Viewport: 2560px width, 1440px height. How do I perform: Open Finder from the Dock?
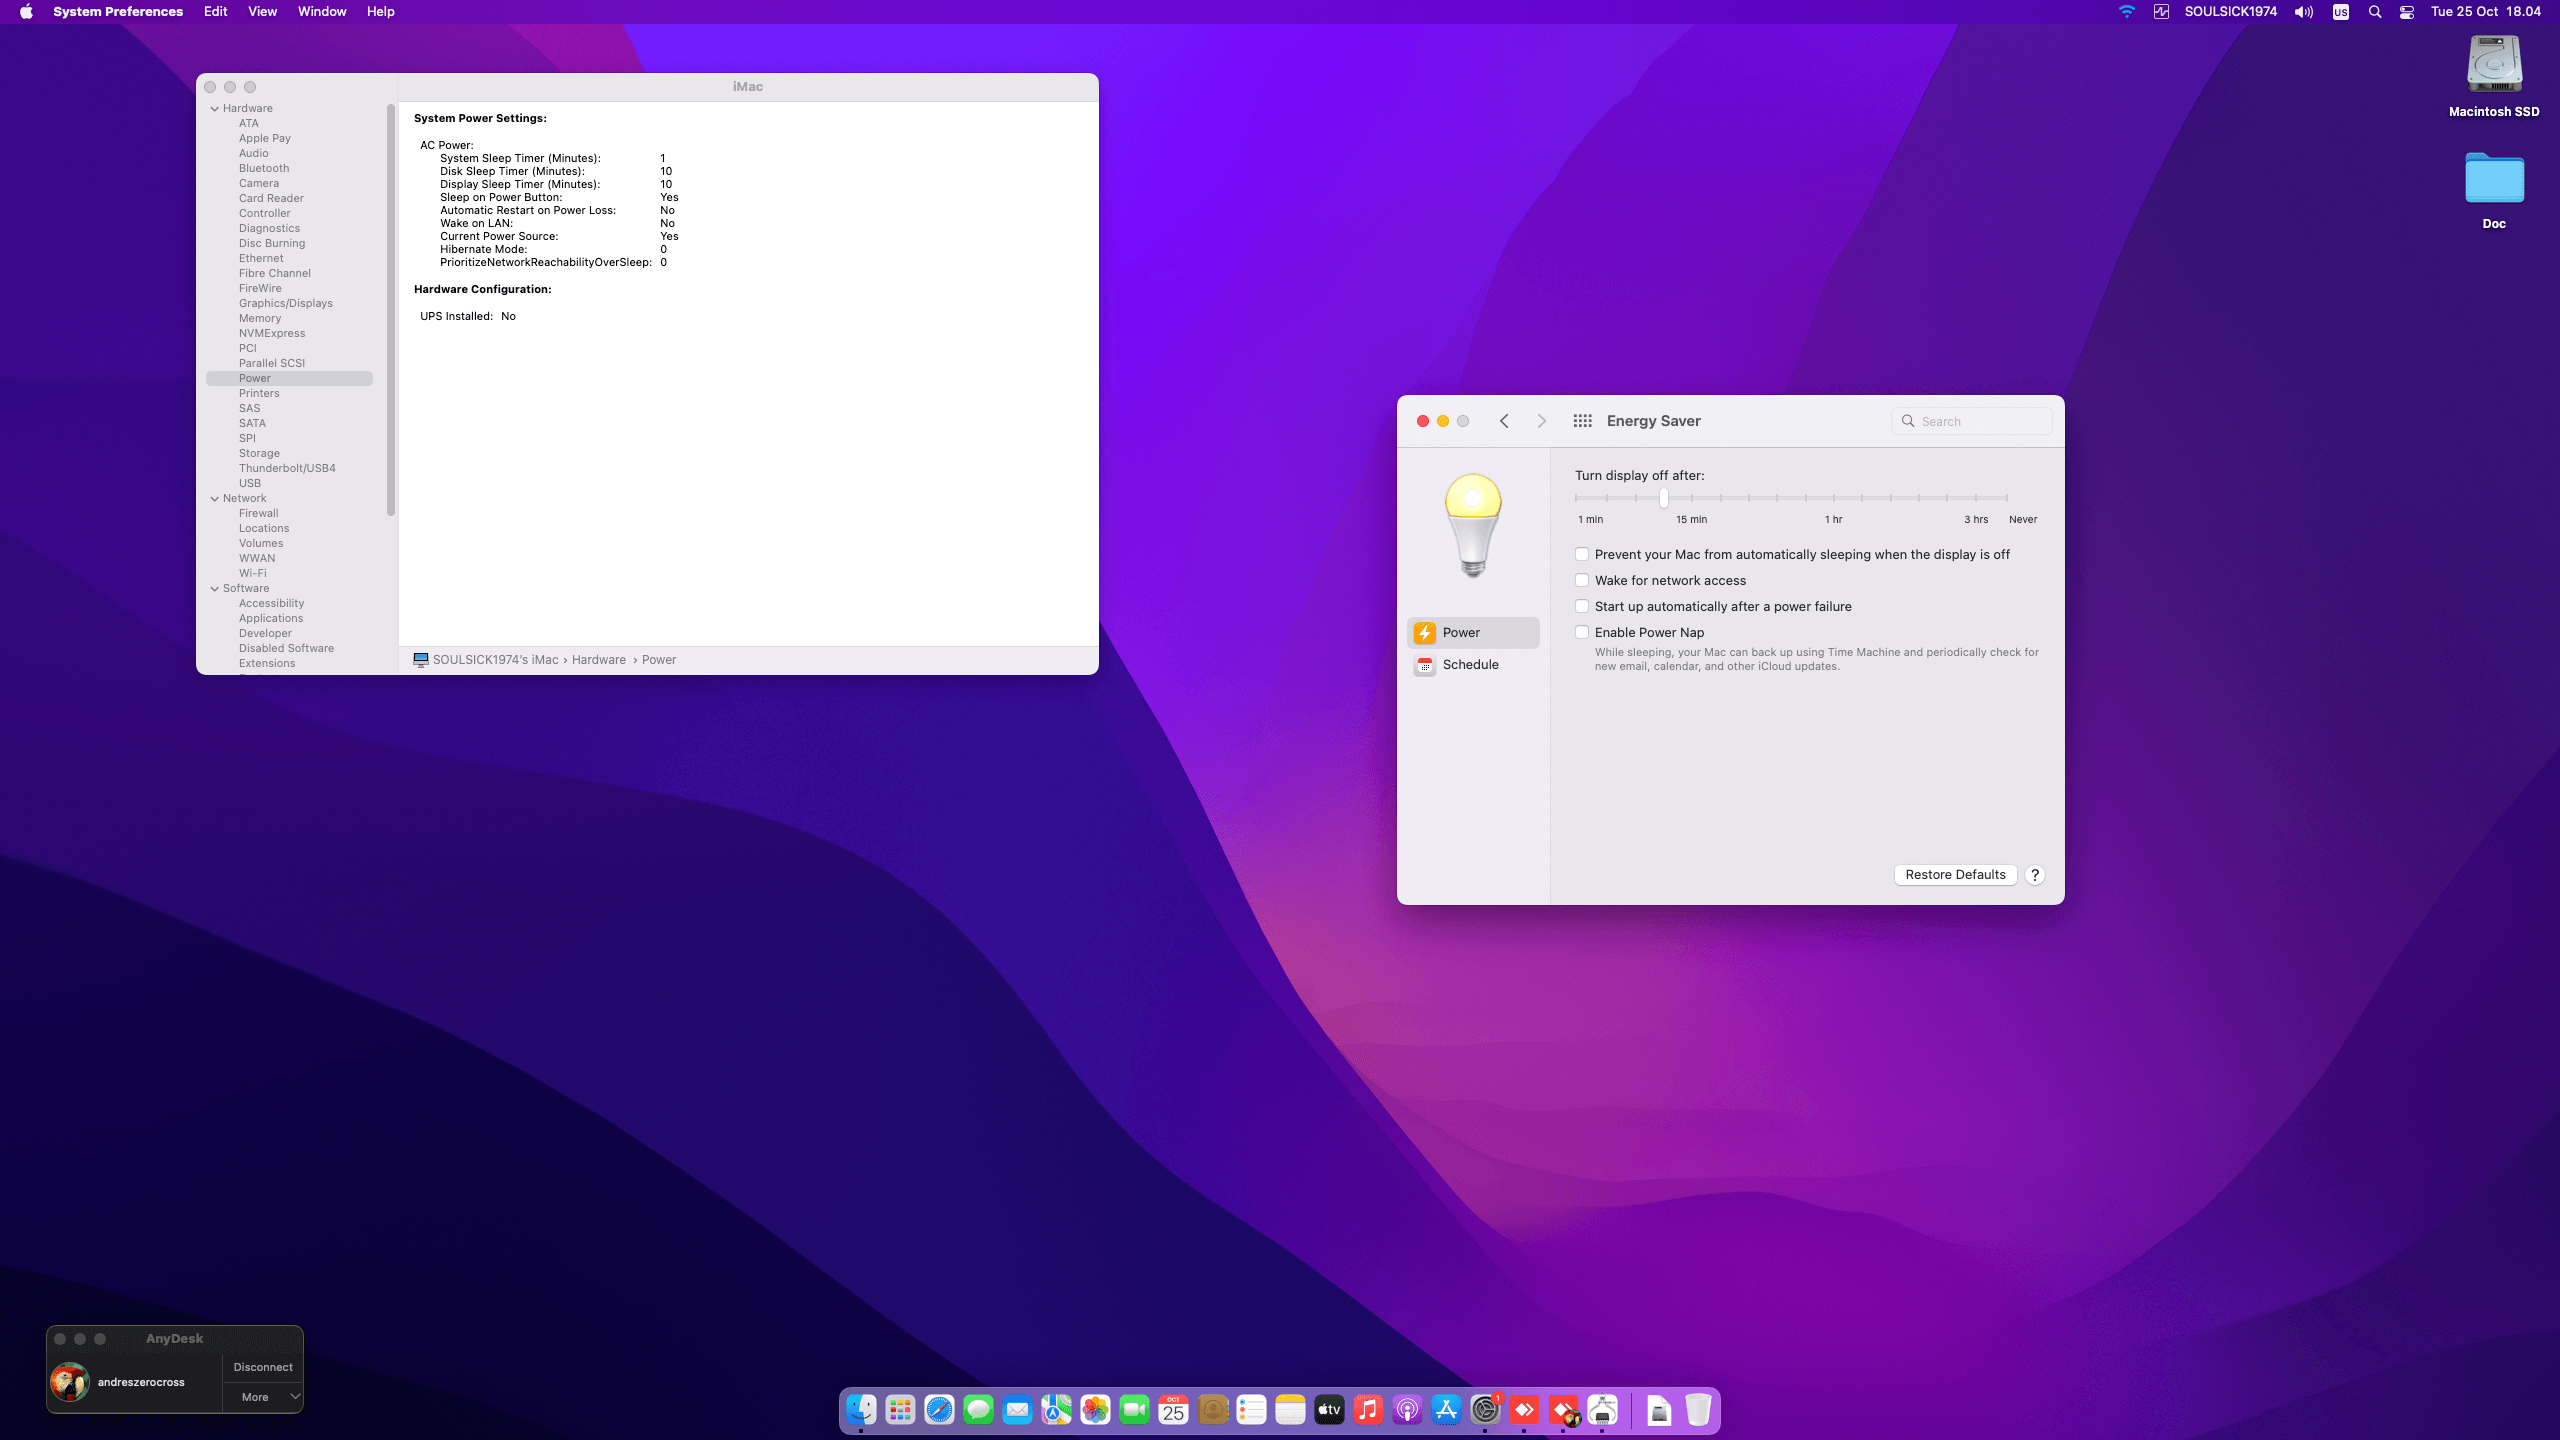coord(861,1410)
